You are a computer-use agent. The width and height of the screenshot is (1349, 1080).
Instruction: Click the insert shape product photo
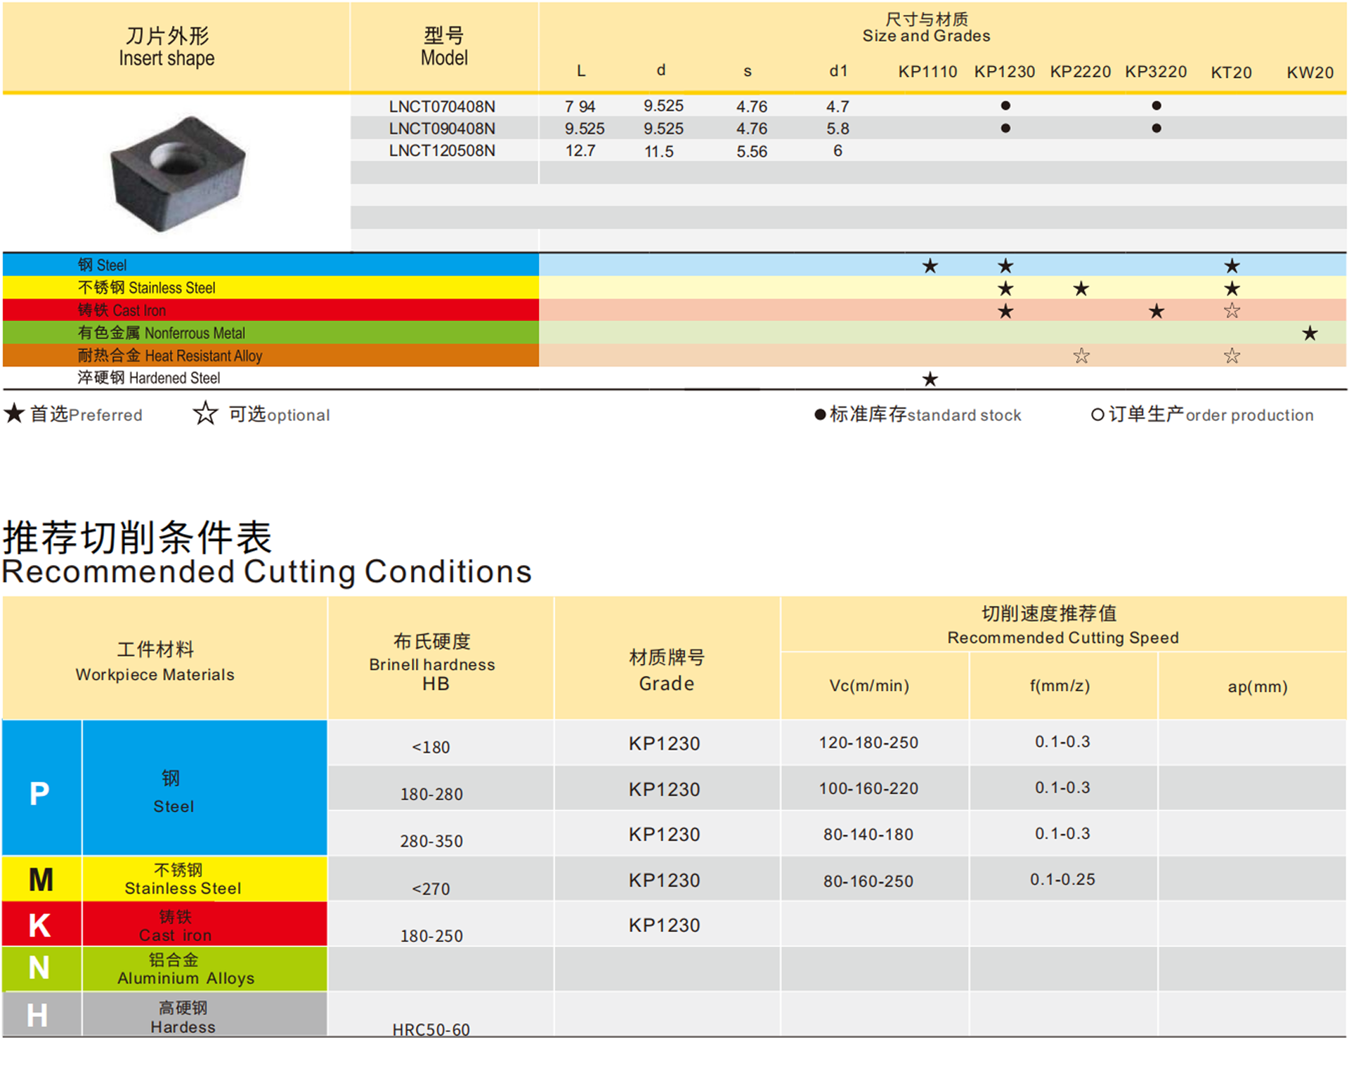point(177,171)
